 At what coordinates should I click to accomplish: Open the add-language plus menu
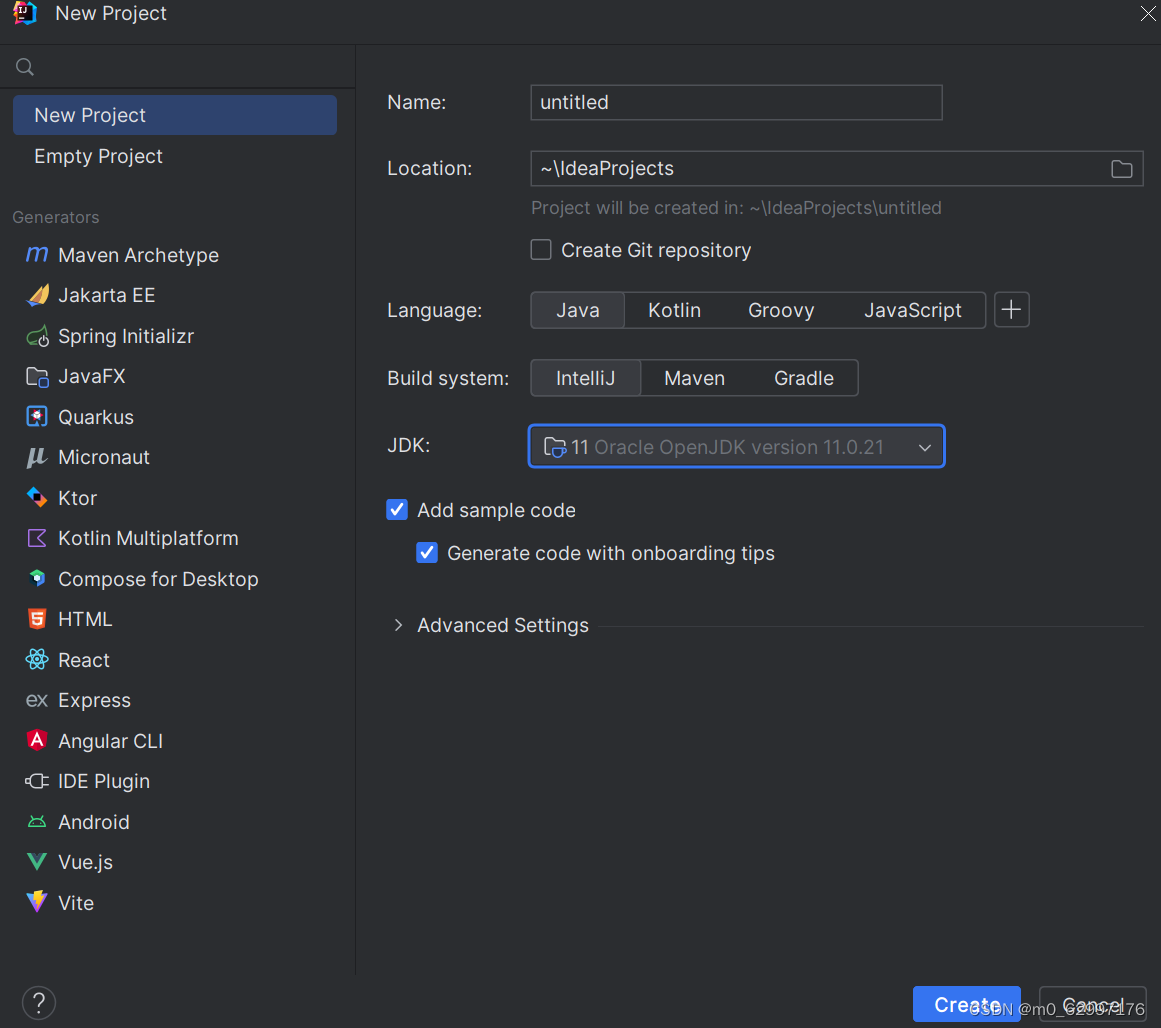[1011, 310]
